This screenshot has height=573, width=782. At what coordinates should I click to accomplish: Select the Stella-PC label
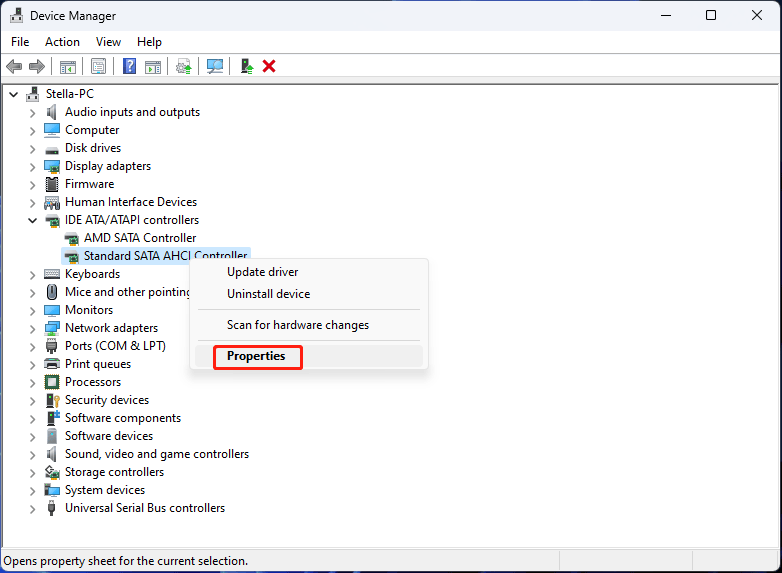pos(69,94)
